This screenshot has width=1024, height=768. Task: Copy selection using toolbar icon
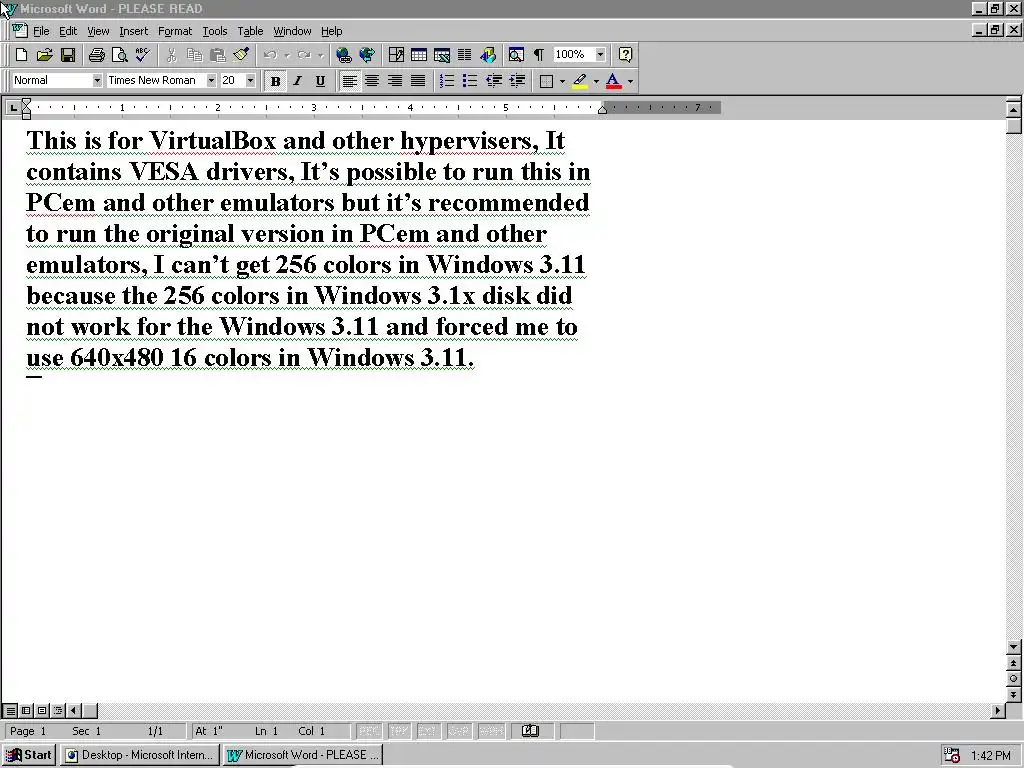[195, 55]
